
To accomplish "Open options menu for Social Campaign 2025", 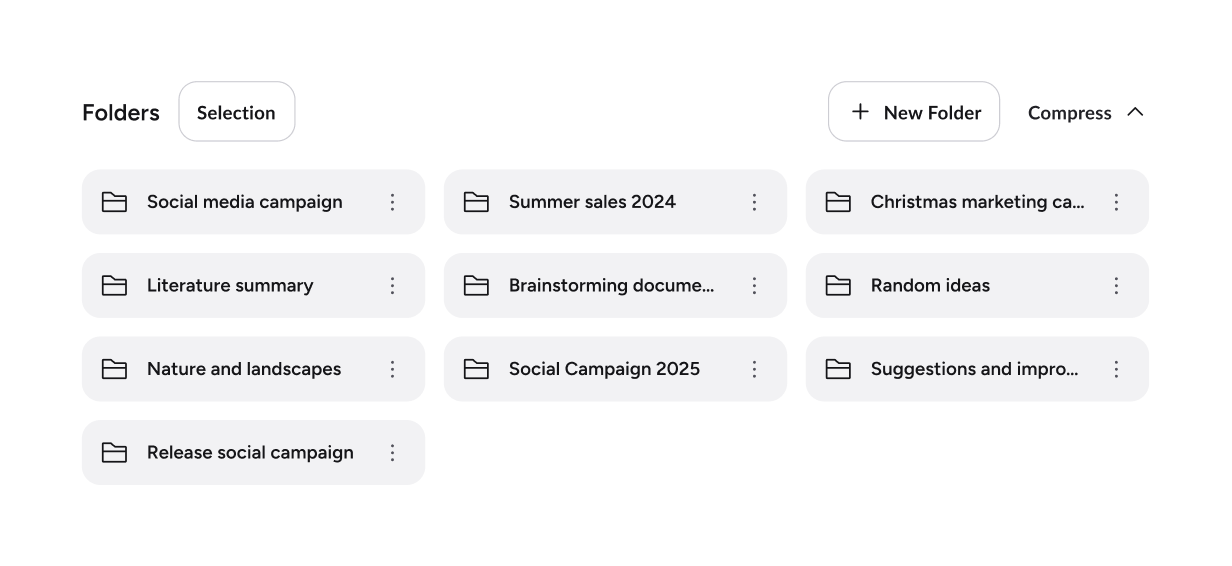I will pos(754,369).
